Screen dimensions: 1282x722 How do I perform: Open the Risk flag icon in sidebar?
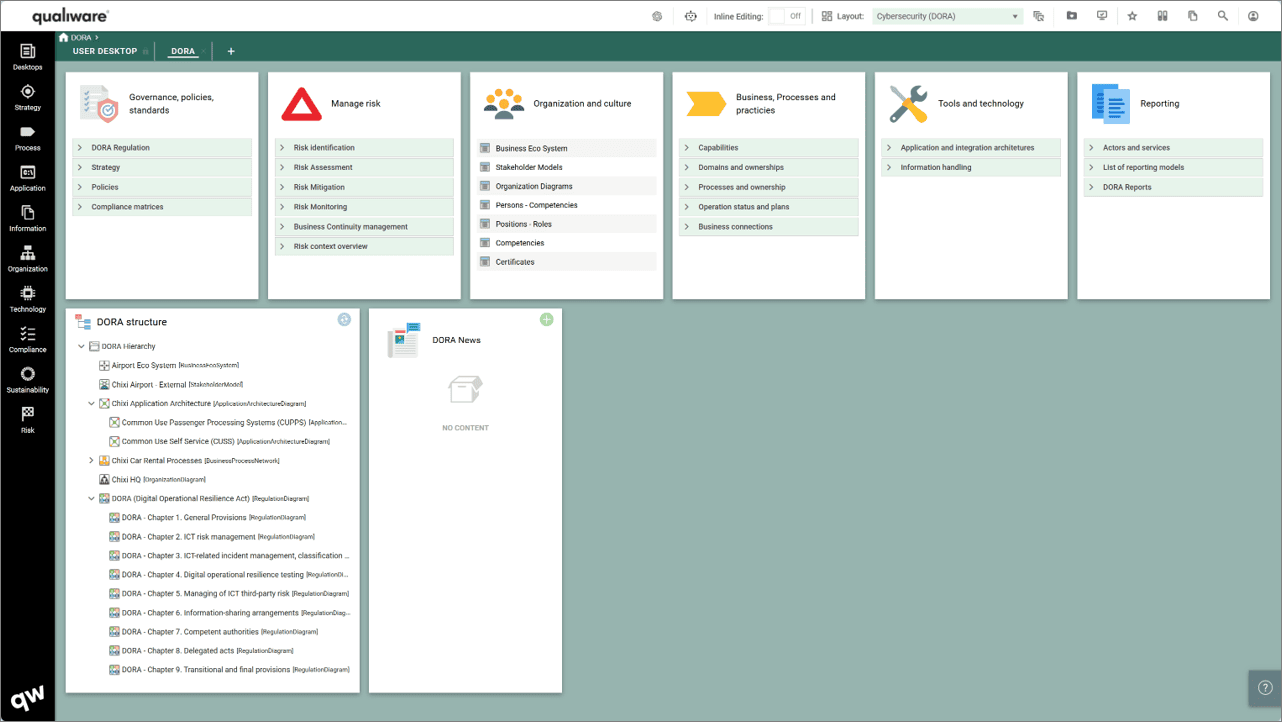[x=27, y=419]
